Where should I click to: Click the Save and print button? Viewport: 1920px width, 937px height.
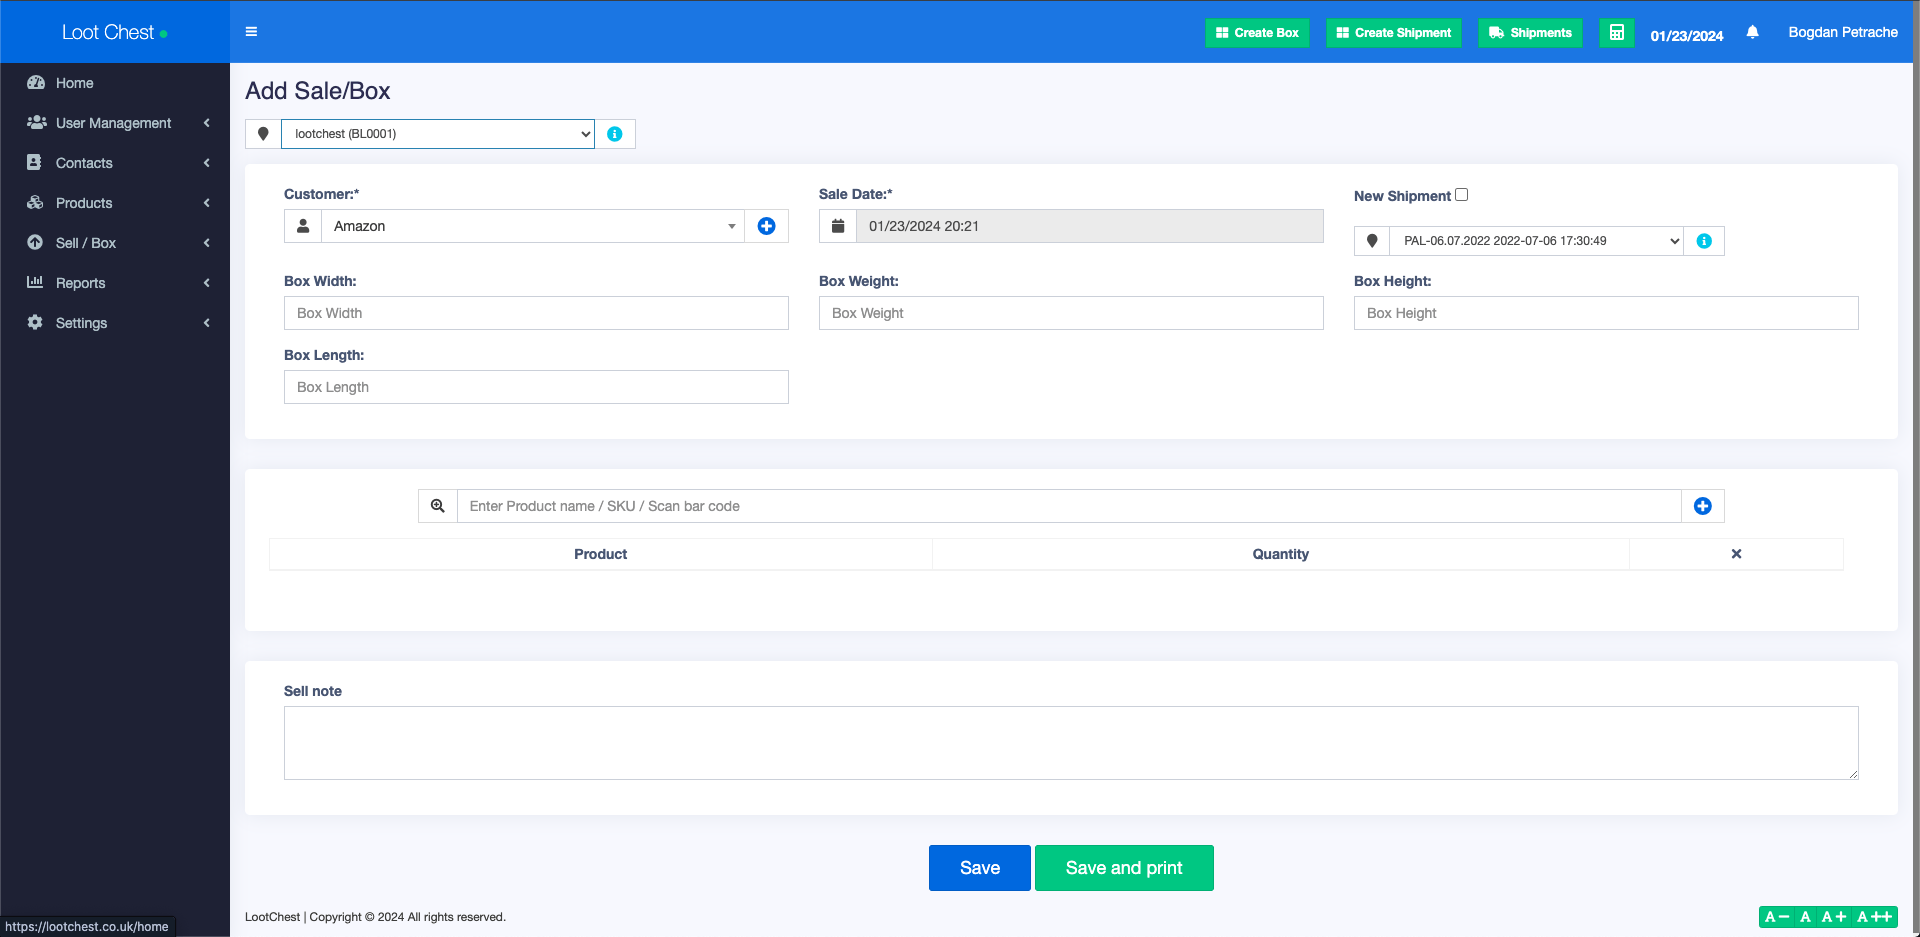point(1124,868)
